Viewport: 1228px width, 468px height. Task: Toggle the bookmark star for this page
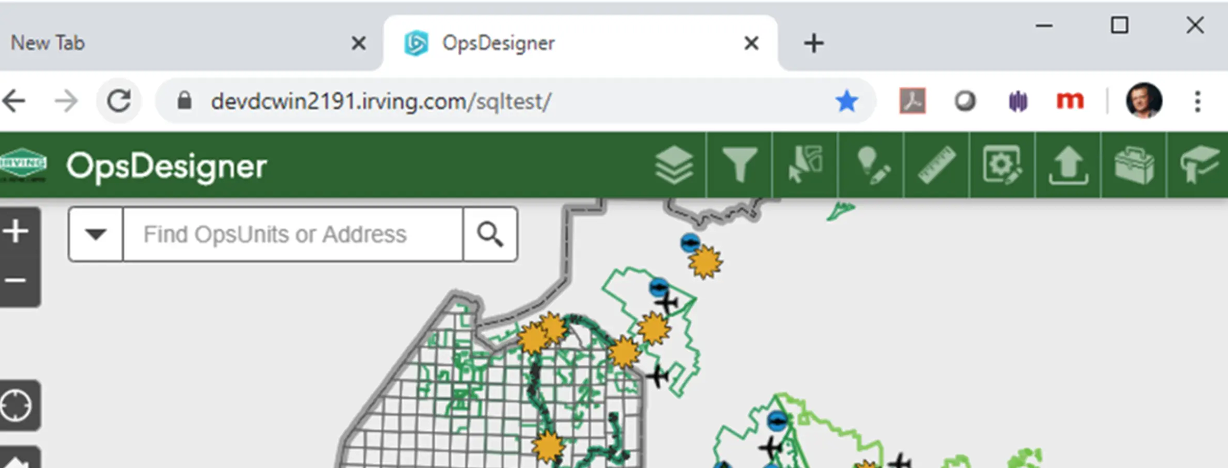point(847,101)
